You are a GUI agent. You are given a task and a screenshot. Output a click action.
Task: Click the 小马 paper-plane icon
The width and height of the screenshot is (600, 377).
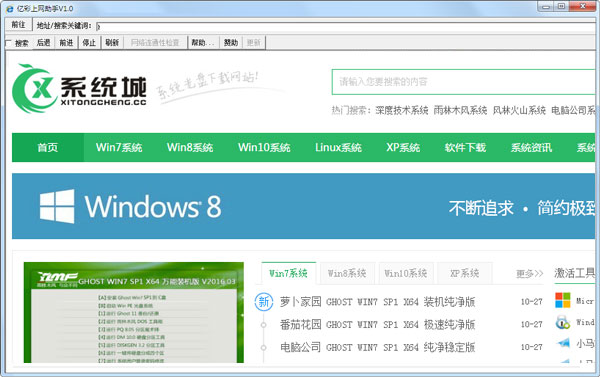(563, 343)
